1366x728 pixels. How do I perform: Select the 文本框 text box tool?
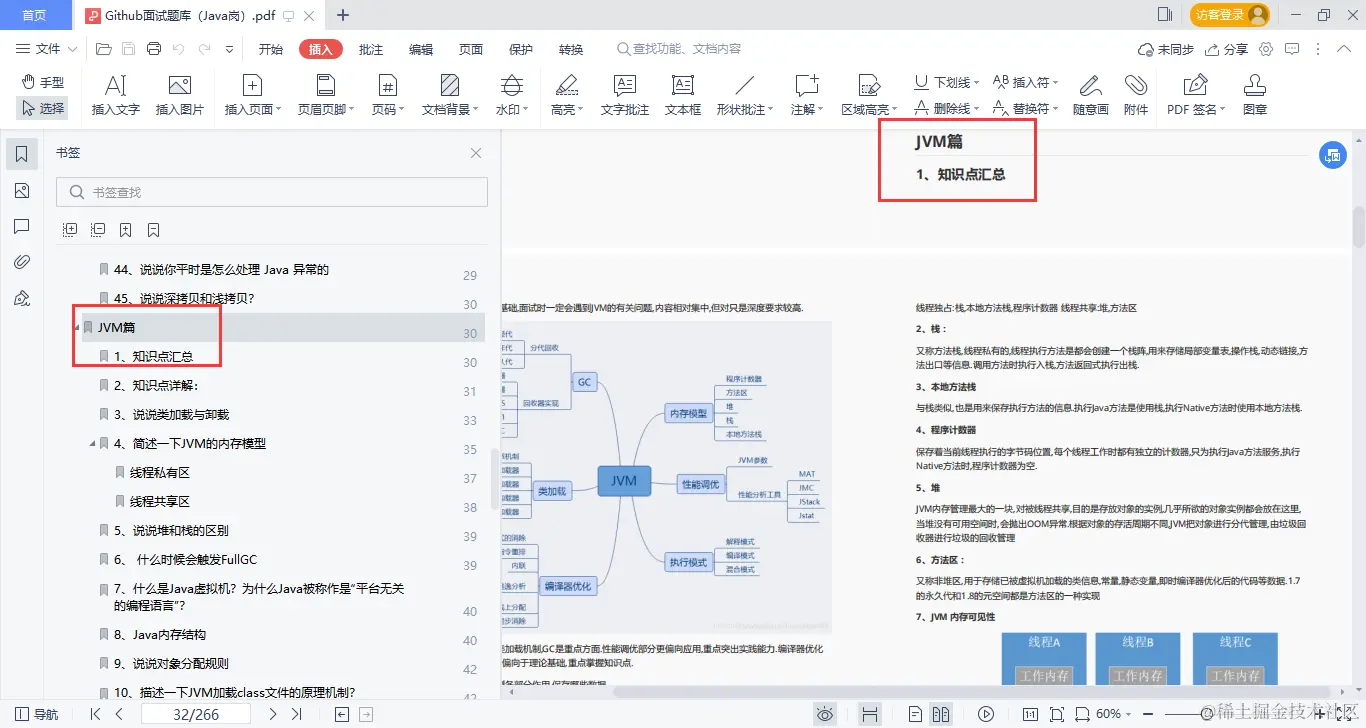tap(681, 95)
